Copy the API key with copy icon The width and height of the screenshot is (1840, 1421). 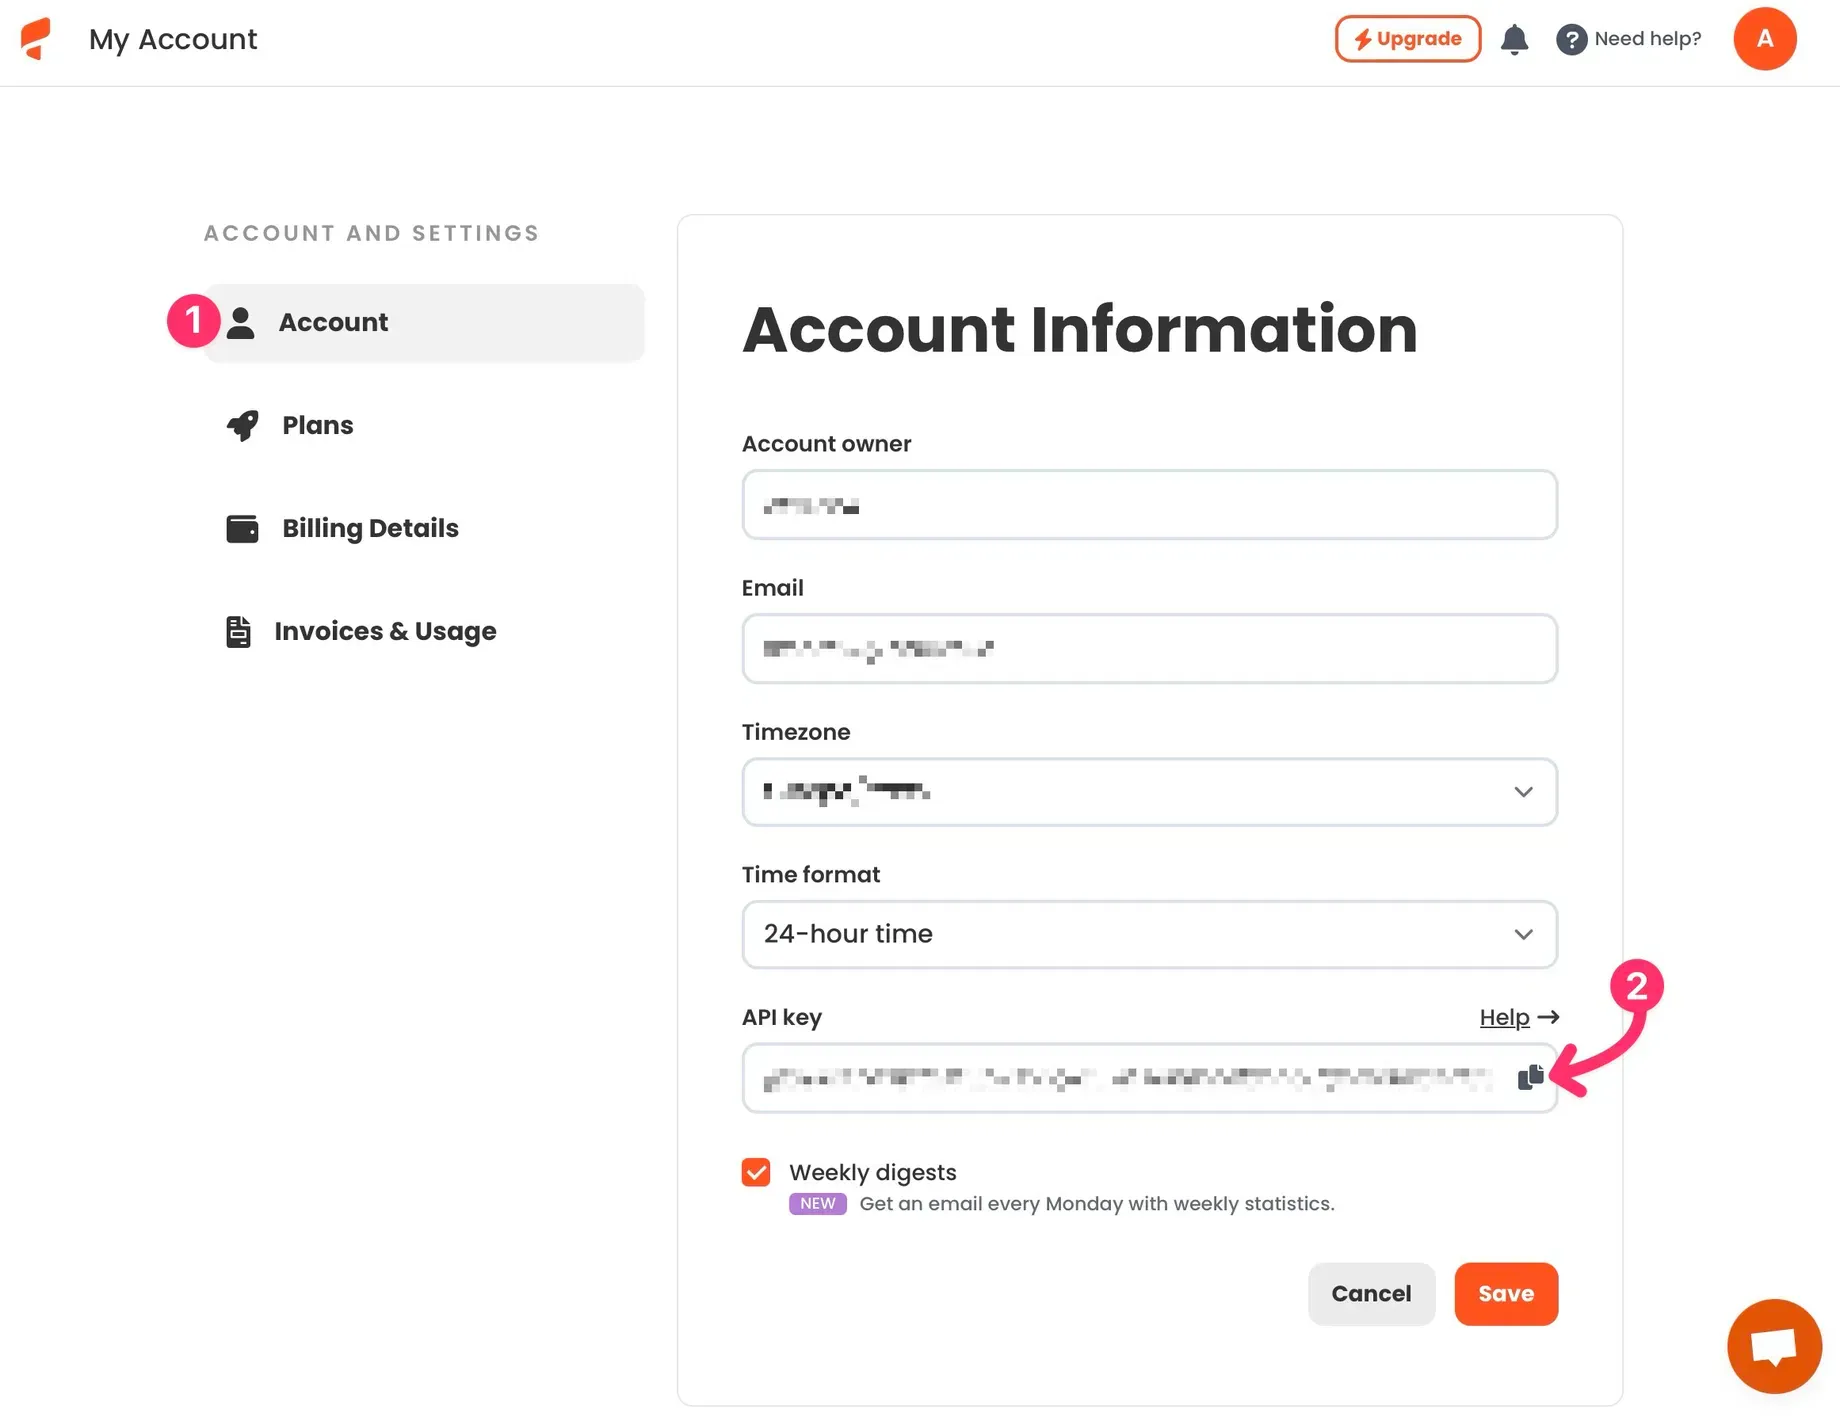click(x=1530, y=1077)
